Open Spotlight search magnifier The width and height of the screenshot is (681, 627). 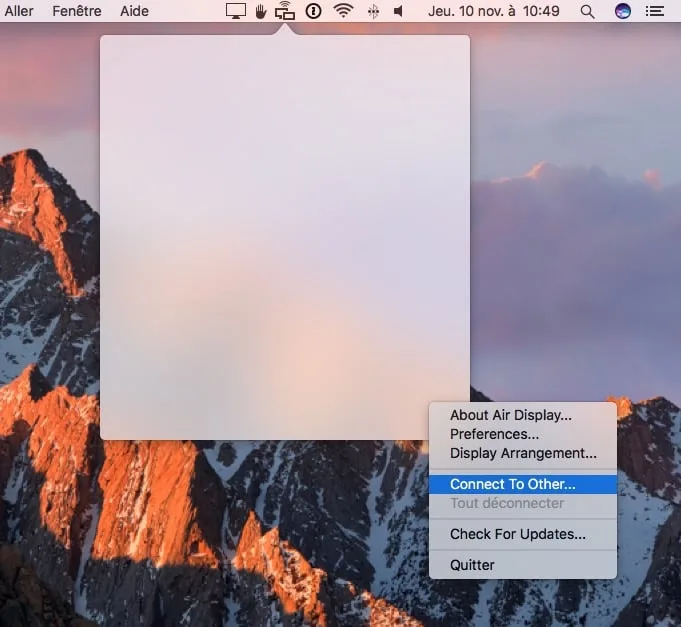pyautogui.click(x=587, y=12)
